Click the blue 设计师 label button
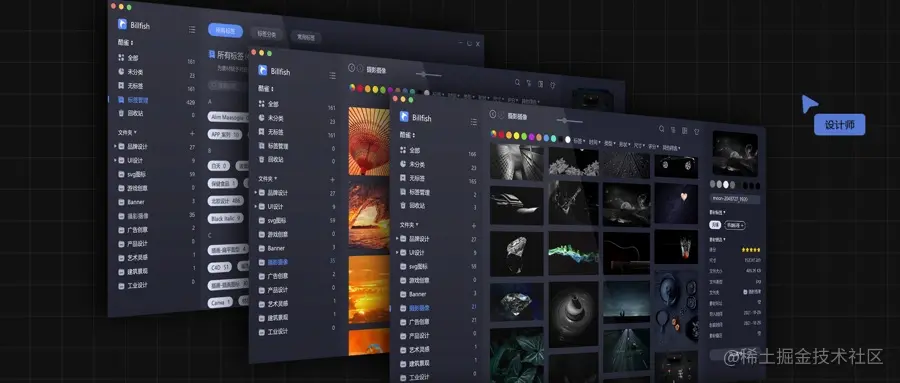Screen dimensions: 900x383 point(839,125)
